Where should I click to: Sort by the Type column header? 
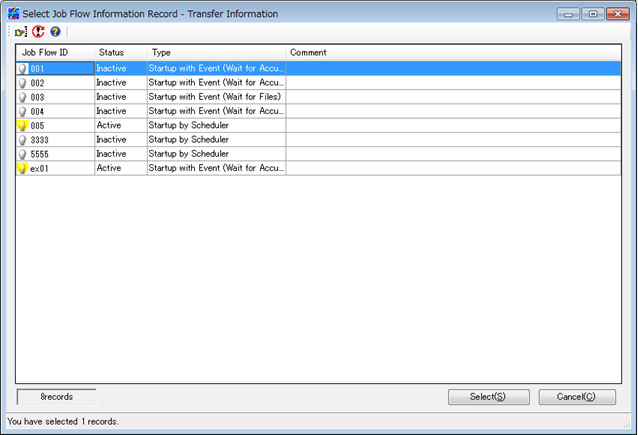[216, 52]
